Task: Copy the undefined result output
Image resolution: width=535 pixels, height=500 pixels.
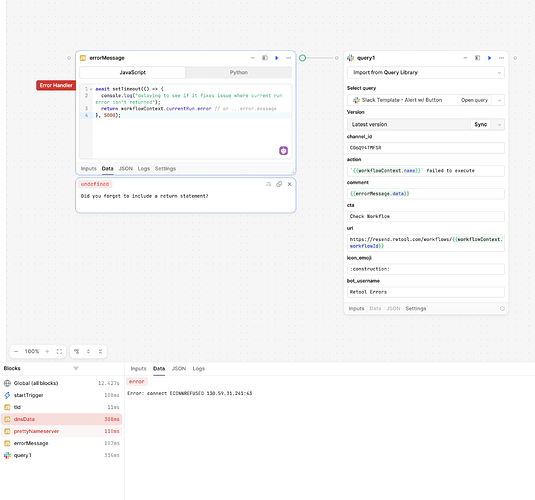Action: click(279, 184)
